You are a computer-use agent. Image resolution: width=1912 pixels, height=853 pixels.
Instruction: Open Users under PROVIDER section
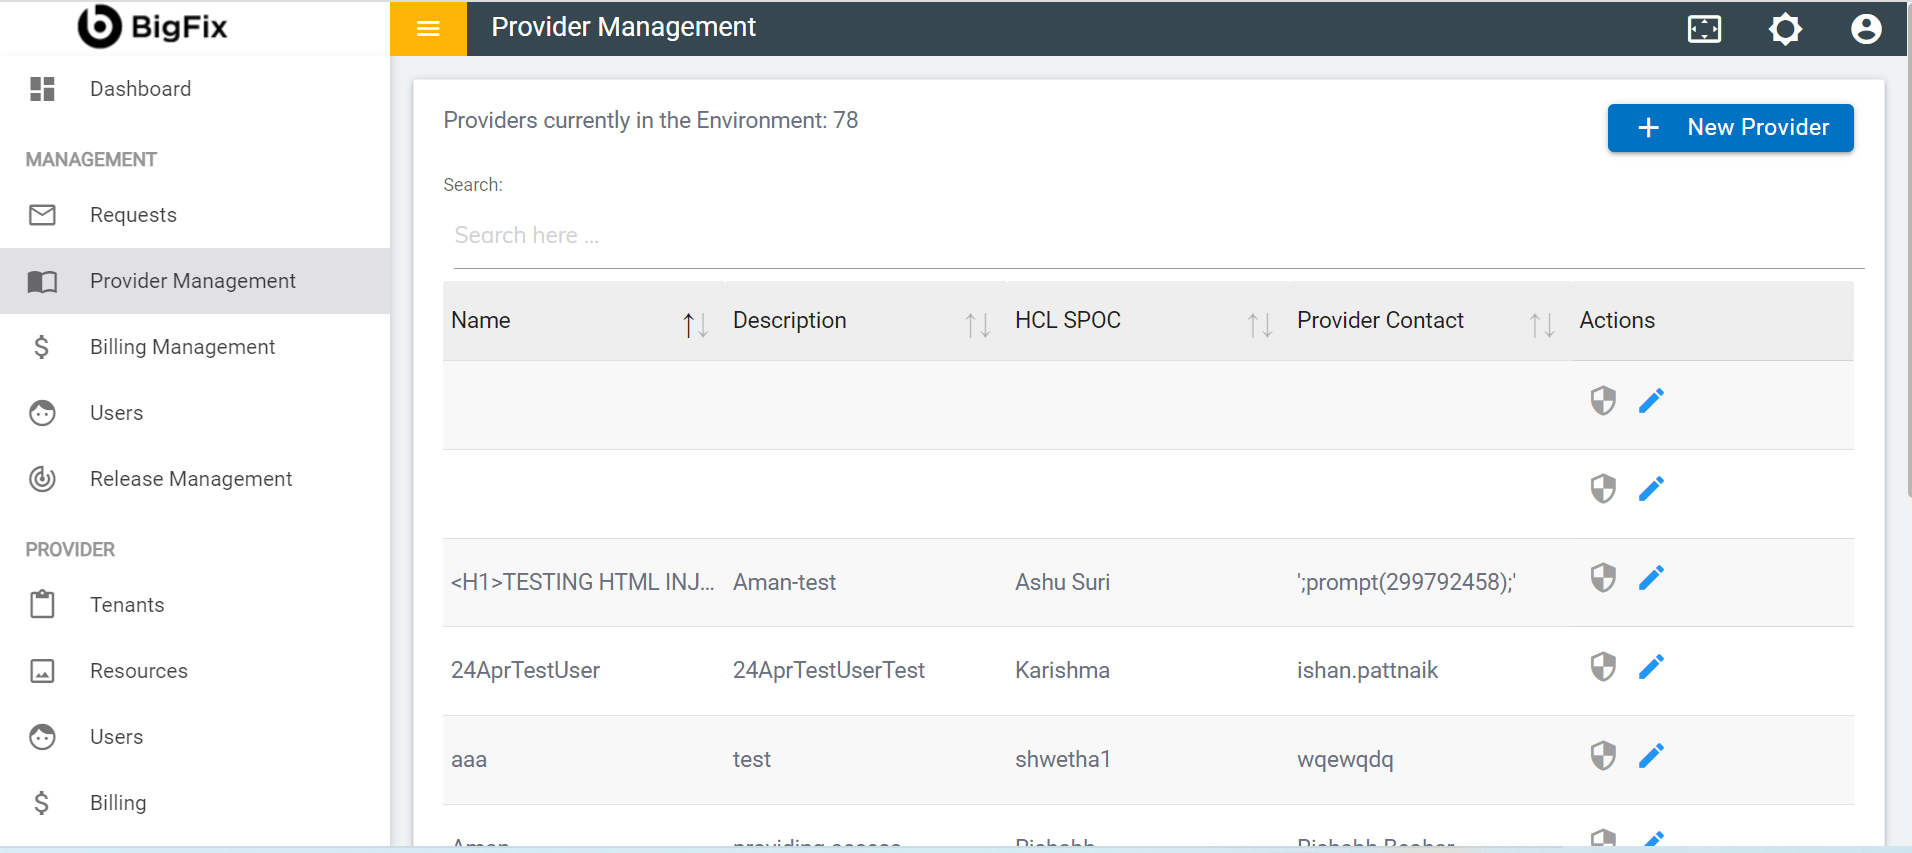tap(195, 737)
